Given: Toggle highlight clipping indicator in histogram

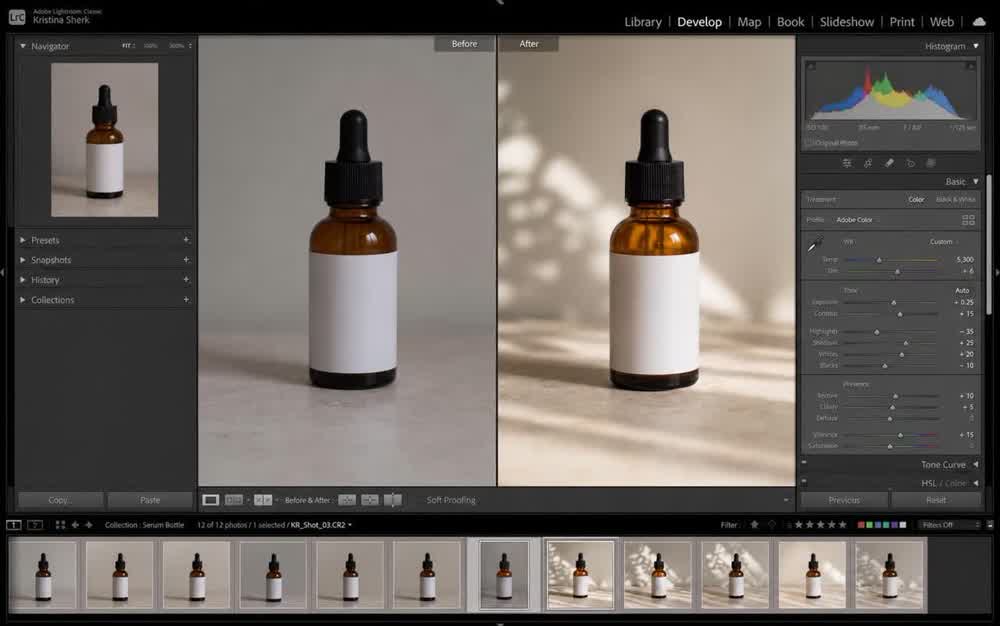Looking at the screenshot, I should [971, 66].
